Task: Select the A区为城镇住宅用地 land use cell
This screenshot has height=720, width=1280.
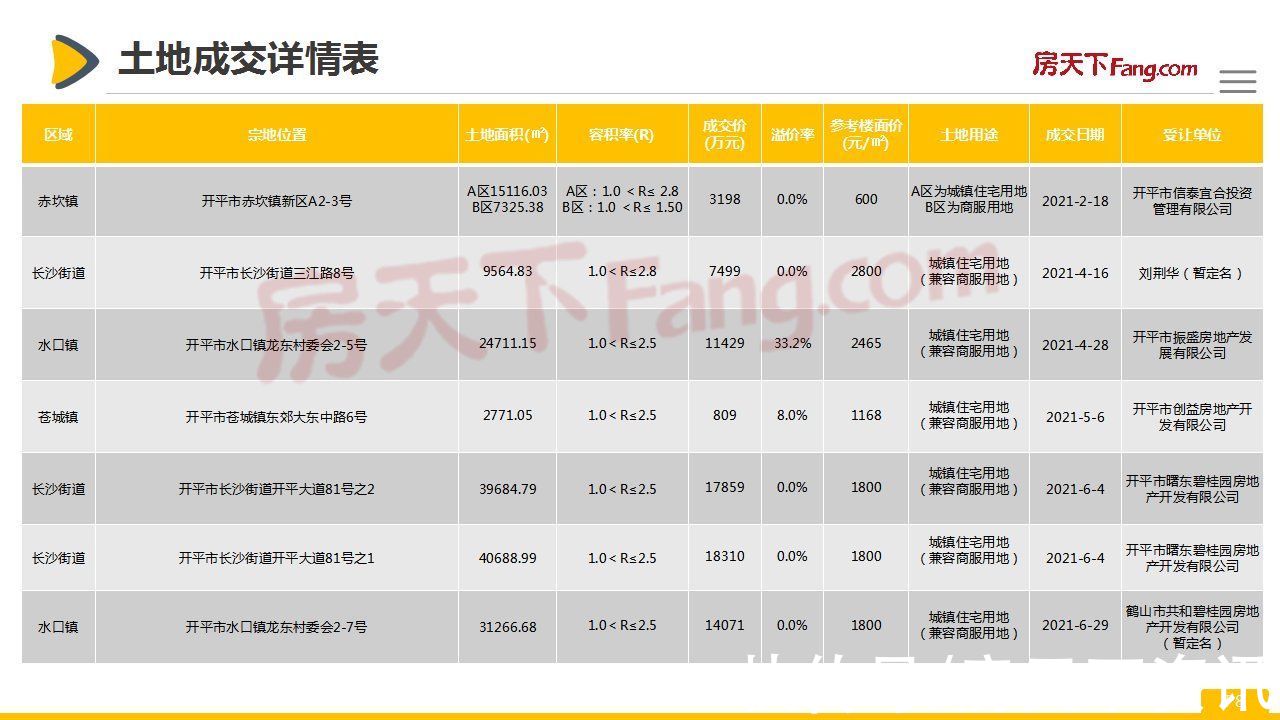Action: coord(969,199)
